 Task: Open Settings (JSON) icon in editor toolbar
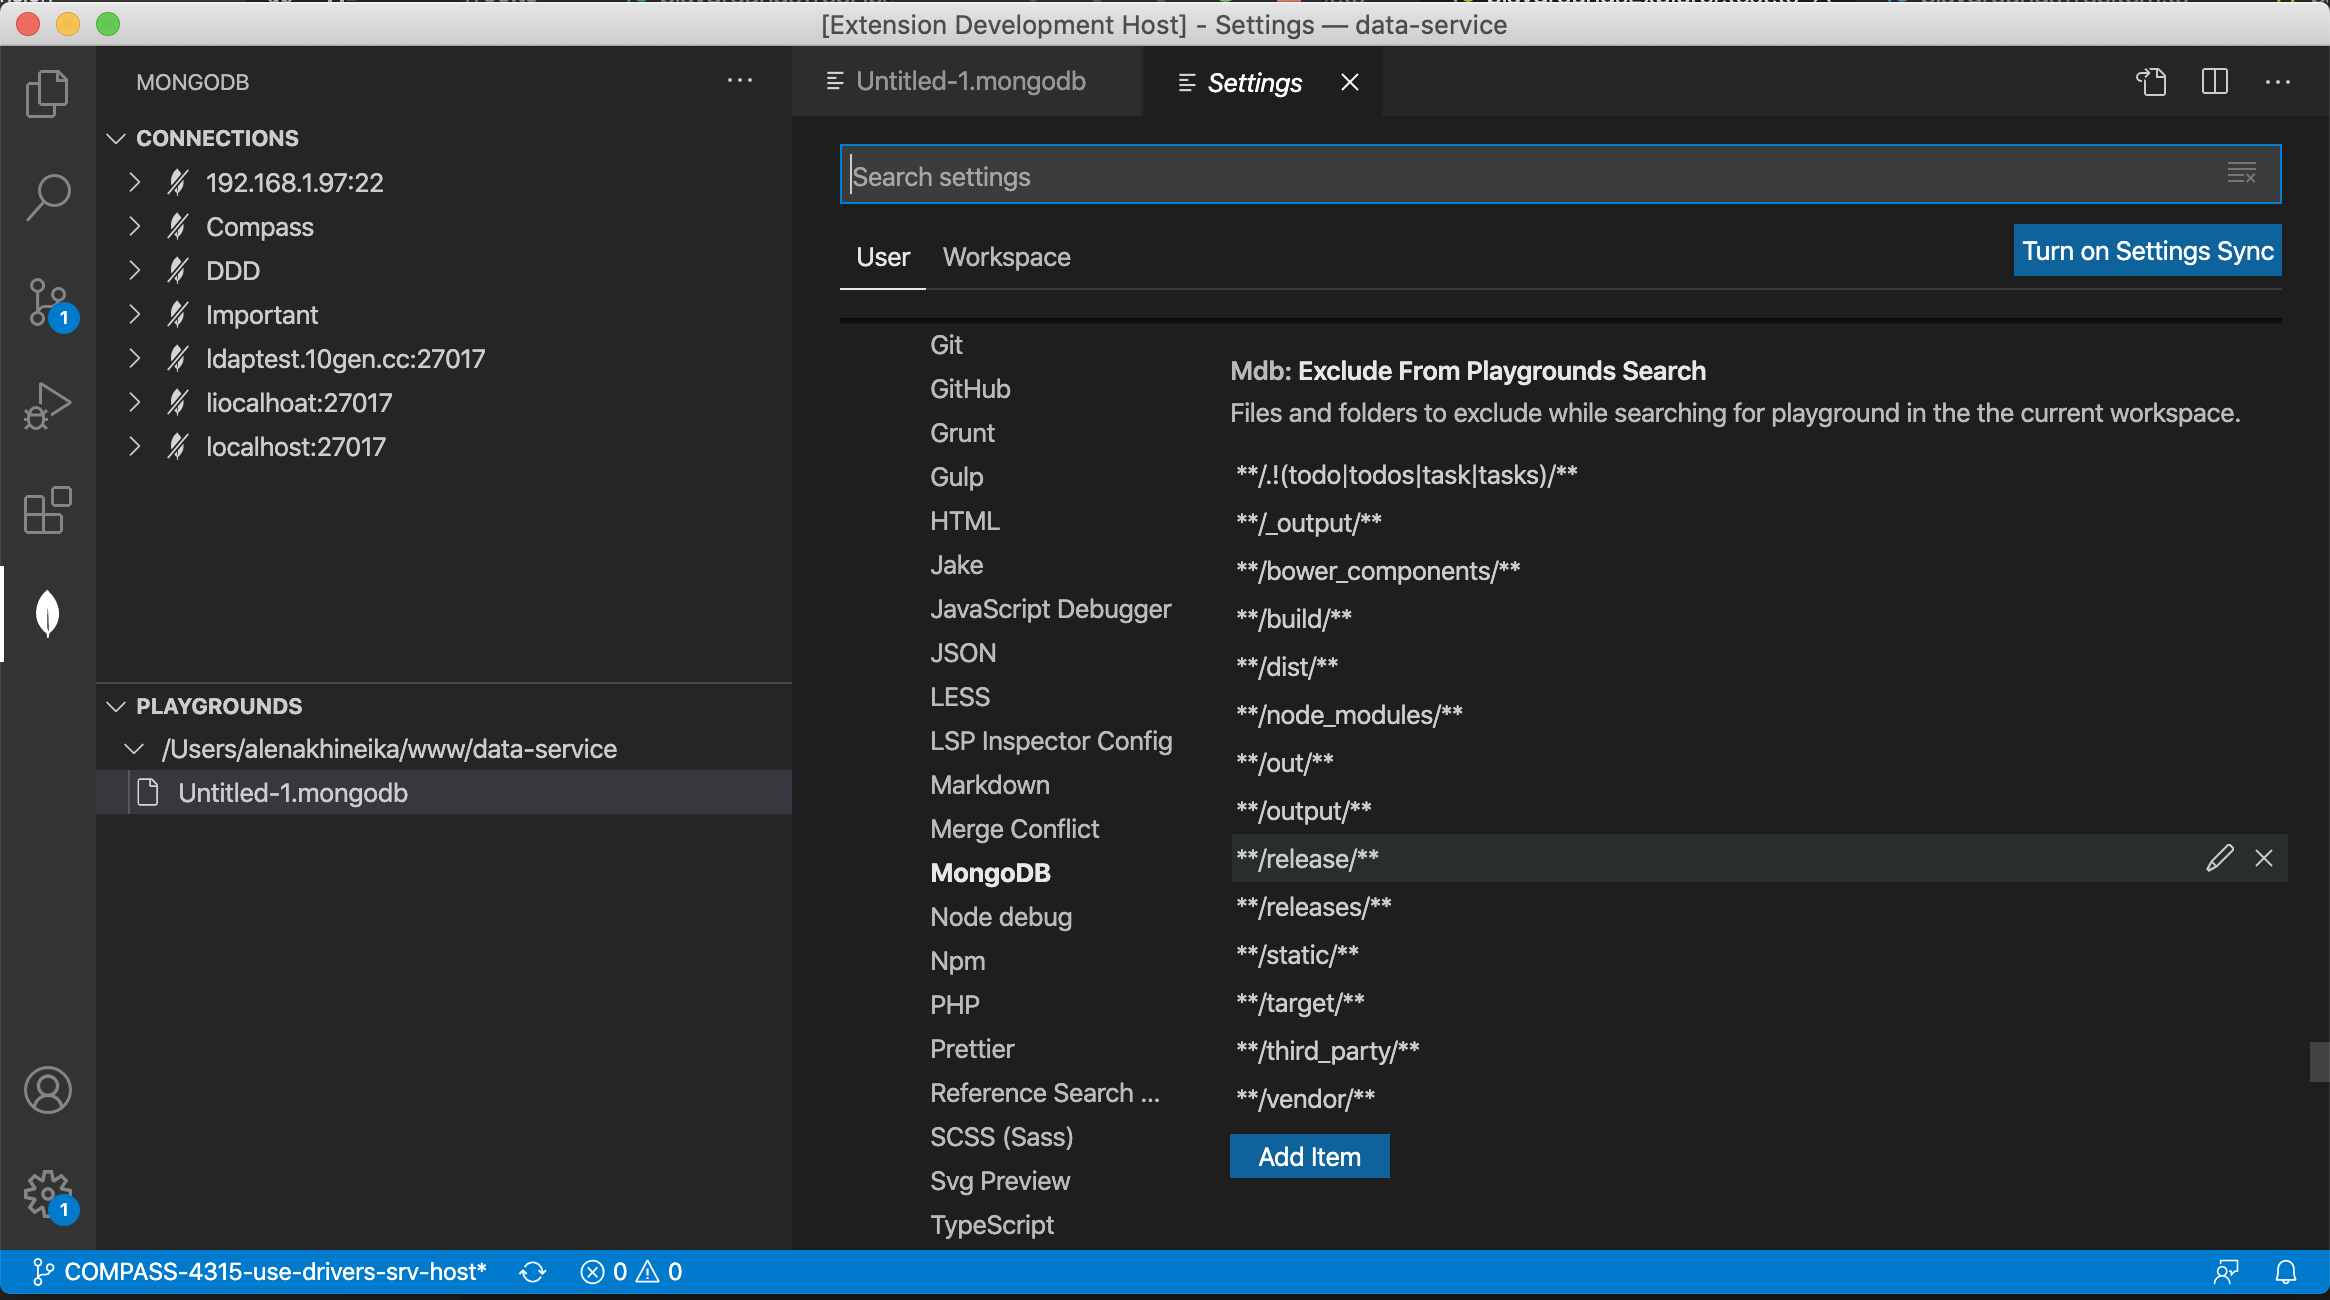[x=2151, y=82]
